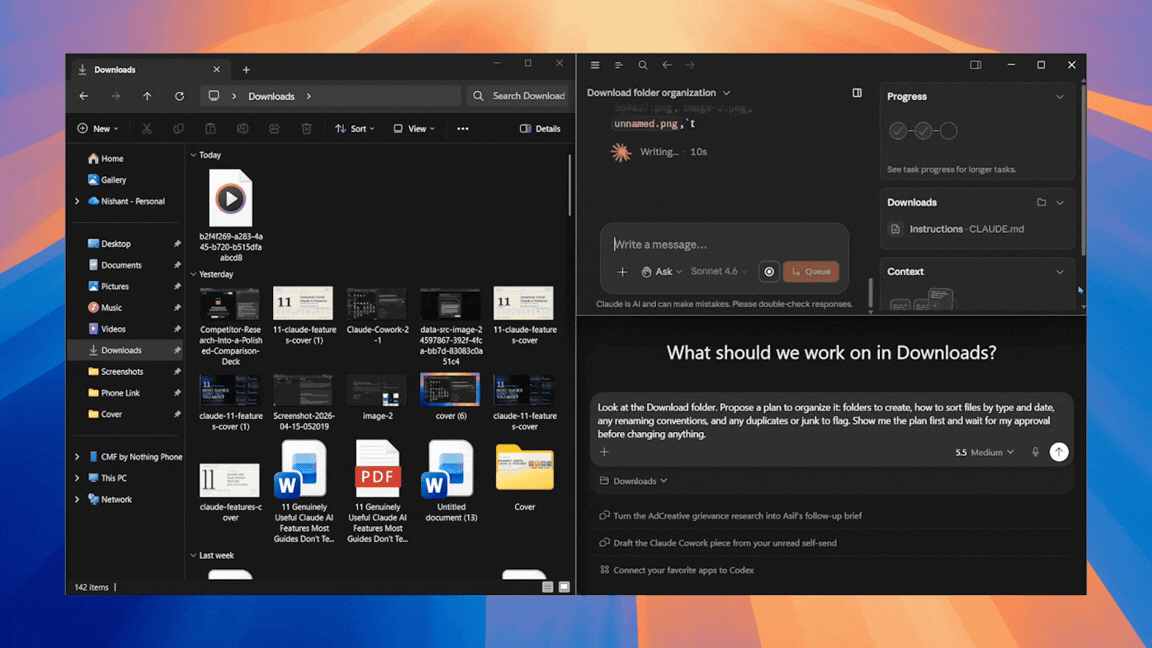Switch Explorer to details list view icon
Viewport: 1152px width, 648px height.
click(x=547, y=587)
